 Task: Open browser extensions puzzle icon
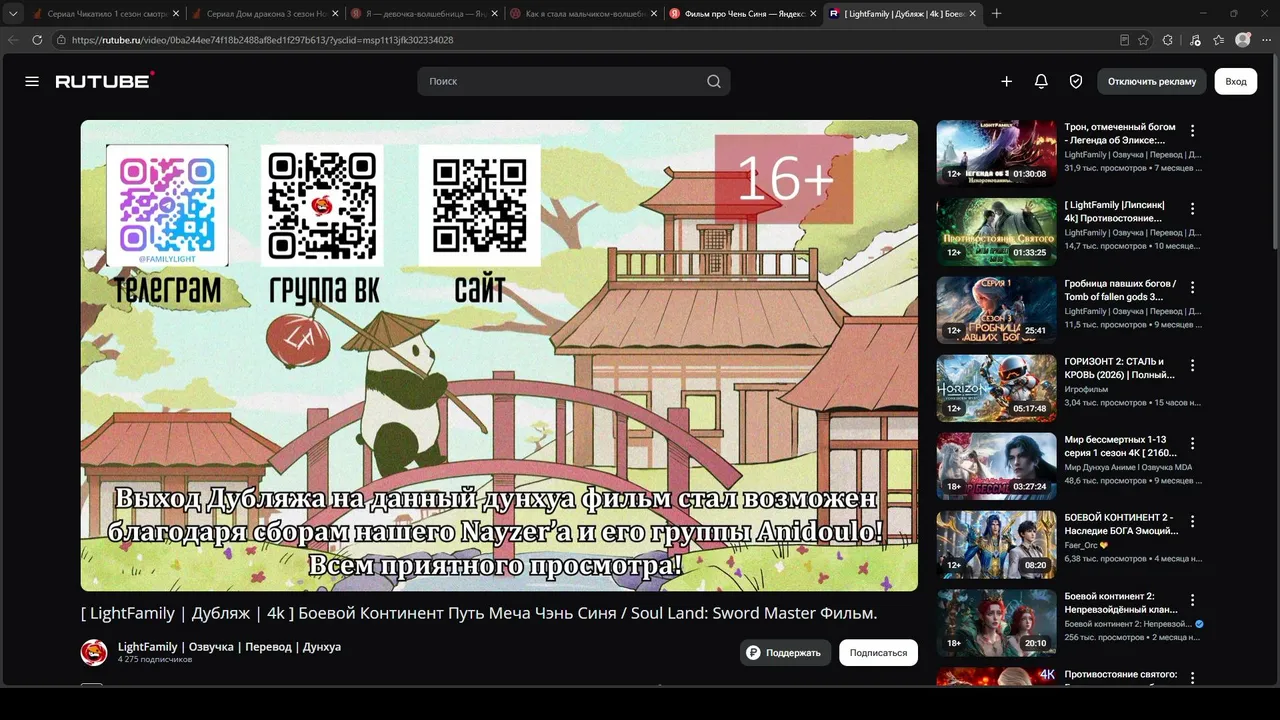(1168, 40)
